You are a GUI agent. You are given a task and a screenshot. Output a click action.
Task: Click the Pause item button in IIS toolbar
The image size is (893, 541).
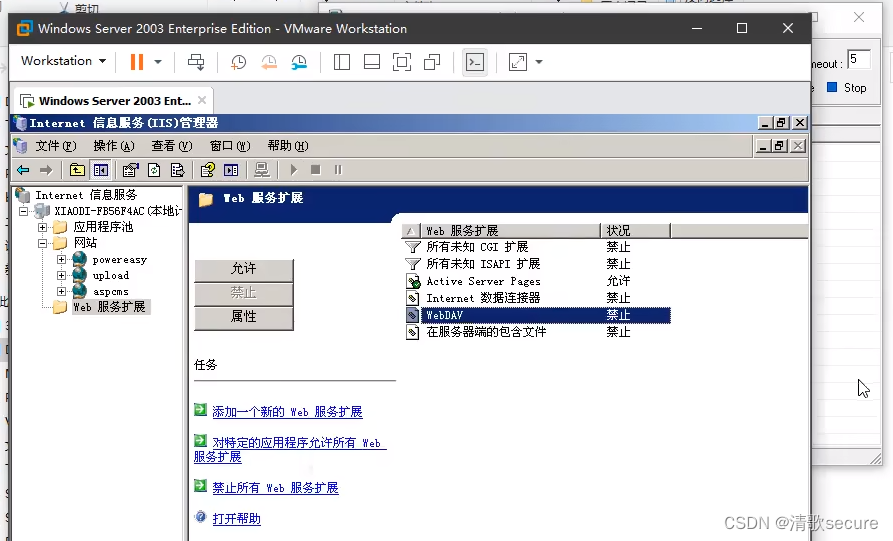338,170
